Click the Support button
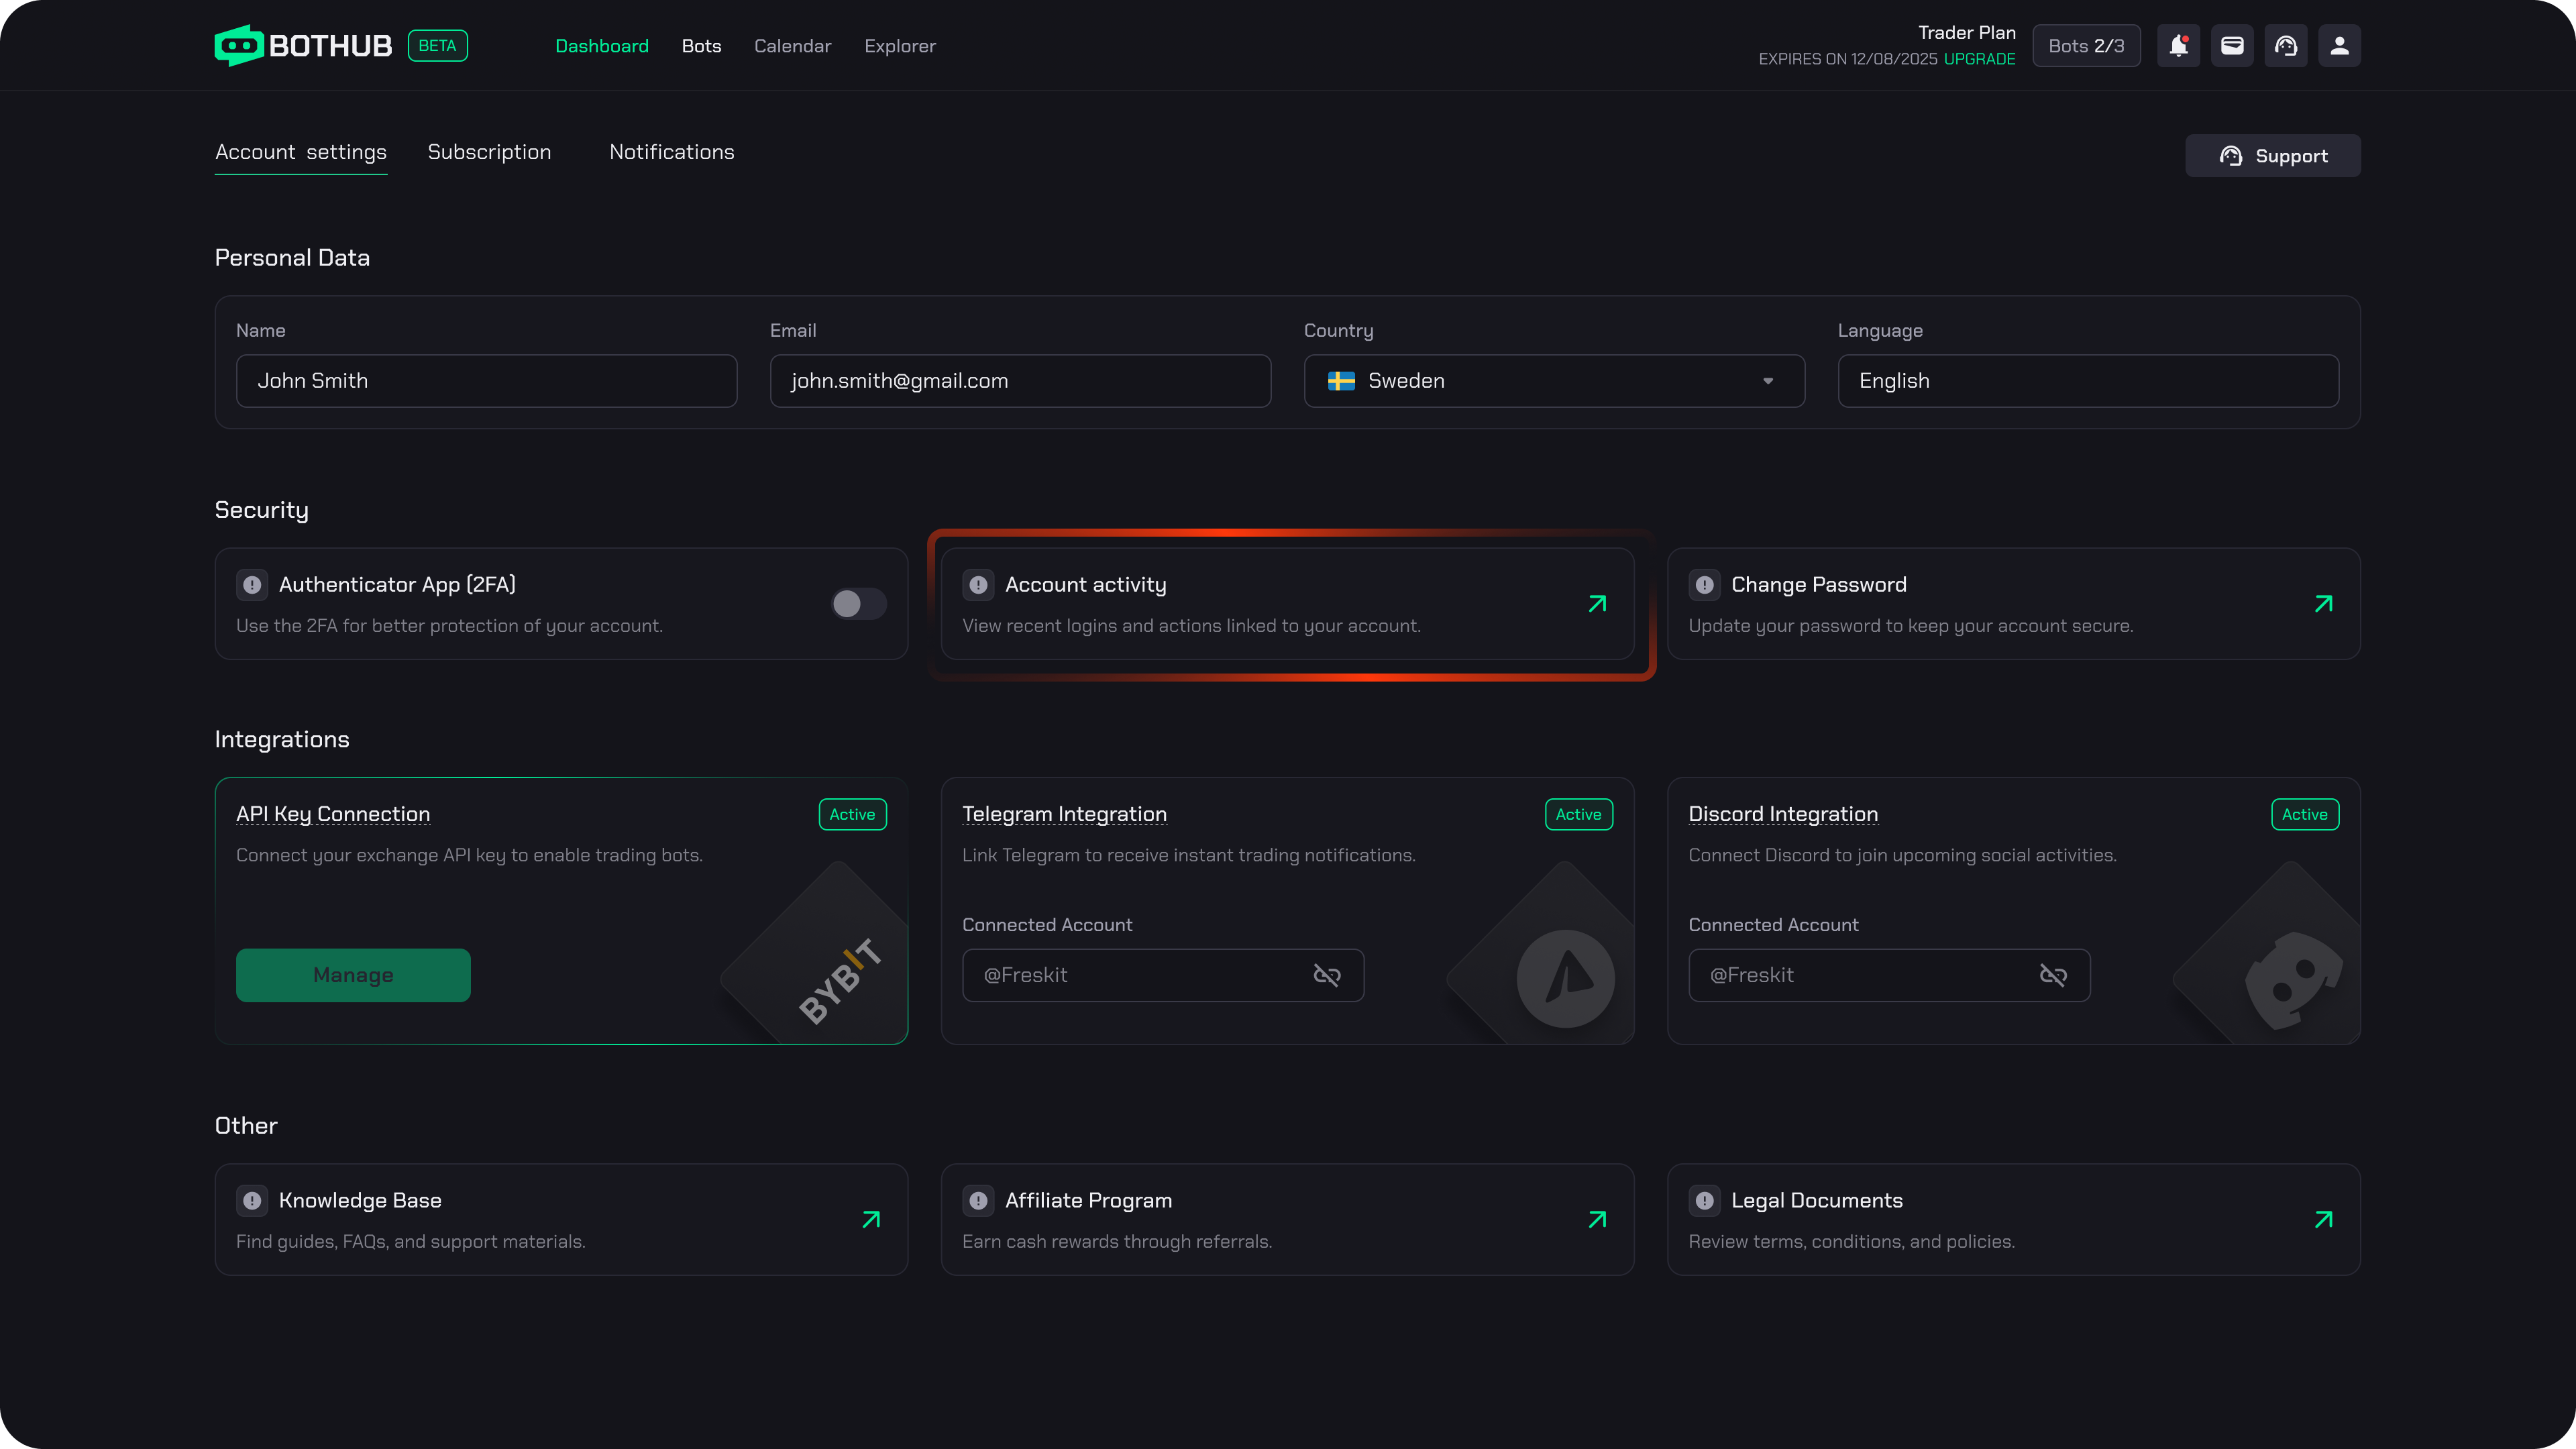 [x=2272, y=156]
